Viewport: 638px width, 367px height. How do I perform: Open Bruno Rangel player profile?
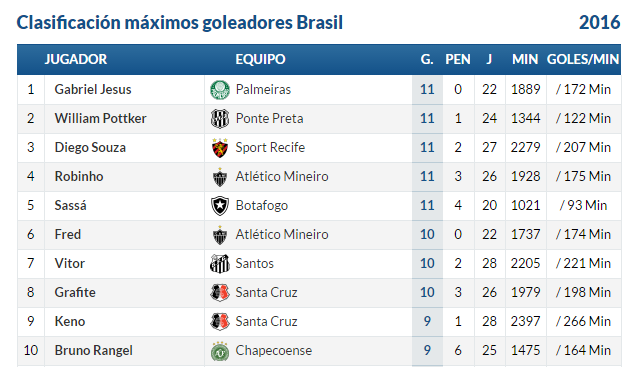(x=94, y=350)
